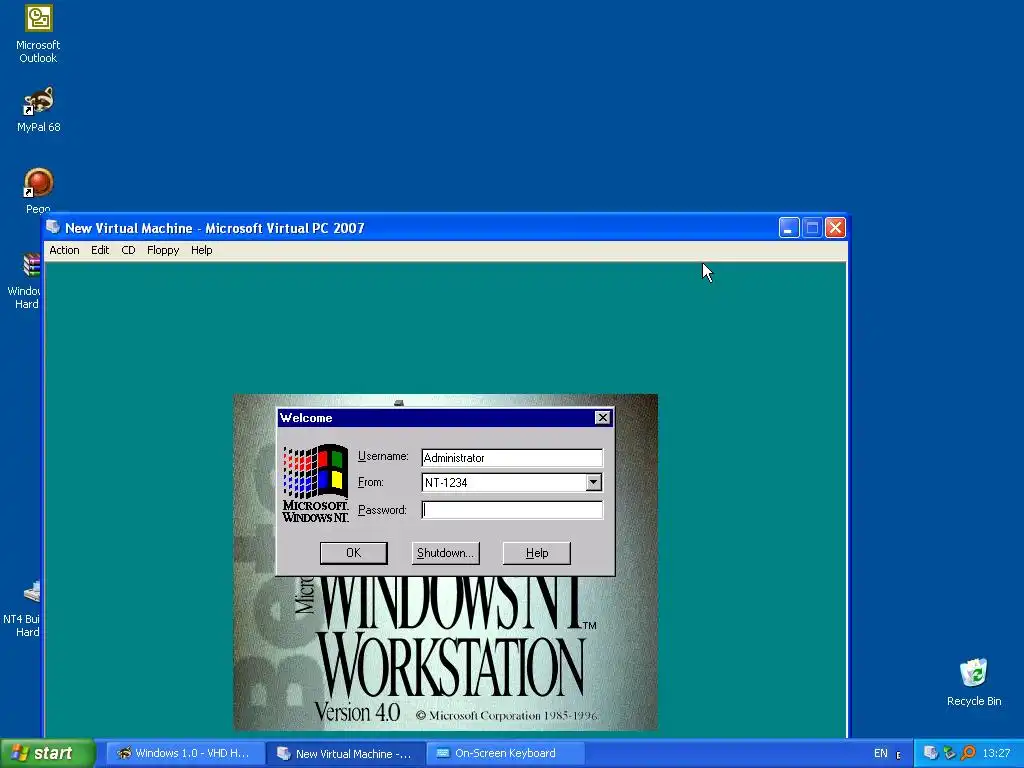The height and width of the screenshot is (768, 1024).
Task: Click OK in the Welcome dialog
Action: [353, 553]
